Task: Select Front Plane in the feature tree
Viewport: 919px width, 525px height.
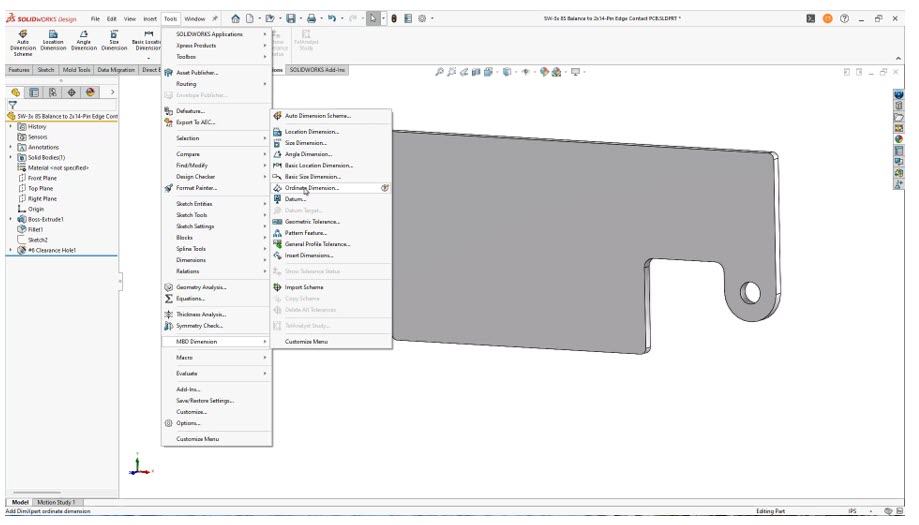Action: pyautogui.click(x=42, y=178)
